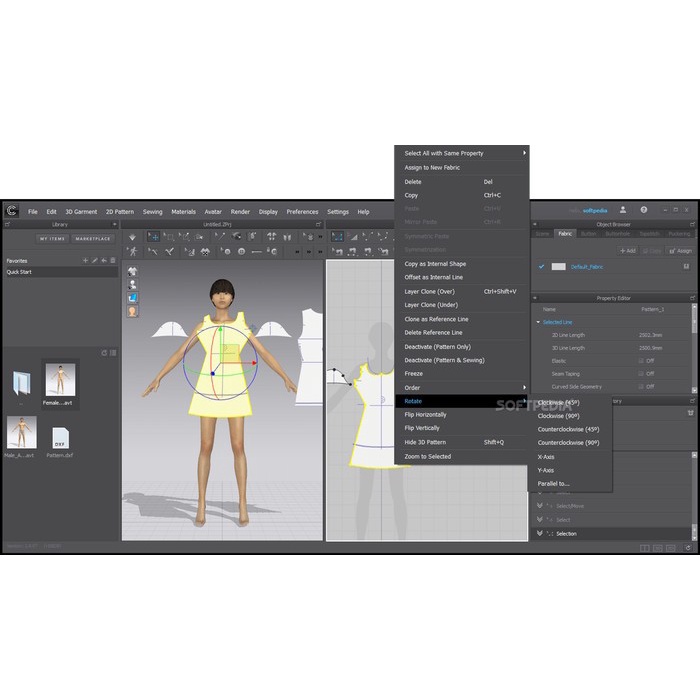Viewport: 700px width, 700px height.
Task: Click the help question mark icon
Action: pos(643,210)
